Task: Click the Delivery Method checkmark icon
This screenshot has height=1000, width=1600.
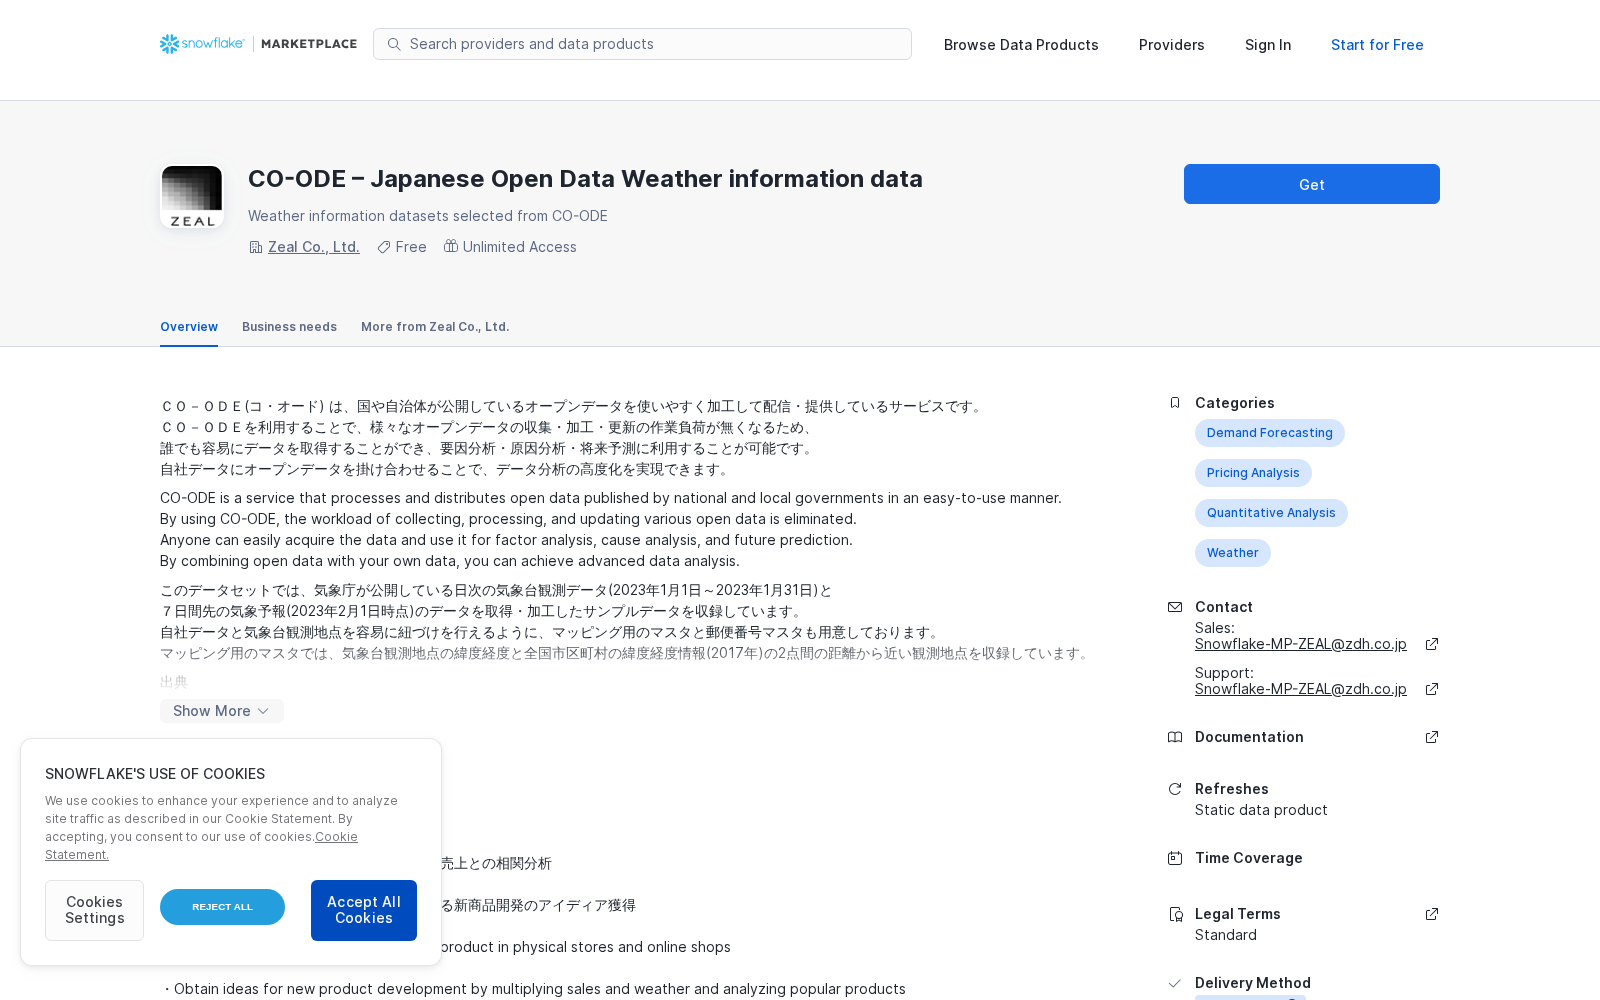Action: coord(1175,983)
